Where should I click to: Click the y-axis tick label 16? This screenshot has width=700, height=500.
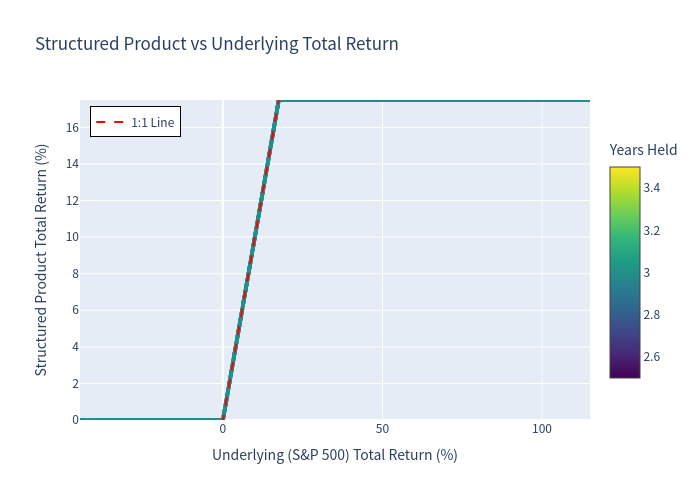point(72,128)
